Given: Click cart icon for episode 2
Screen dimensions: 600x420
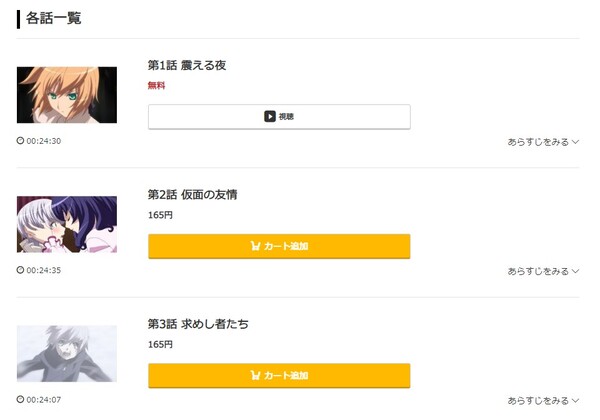Looking at the screenshot, I should point(255,246).
